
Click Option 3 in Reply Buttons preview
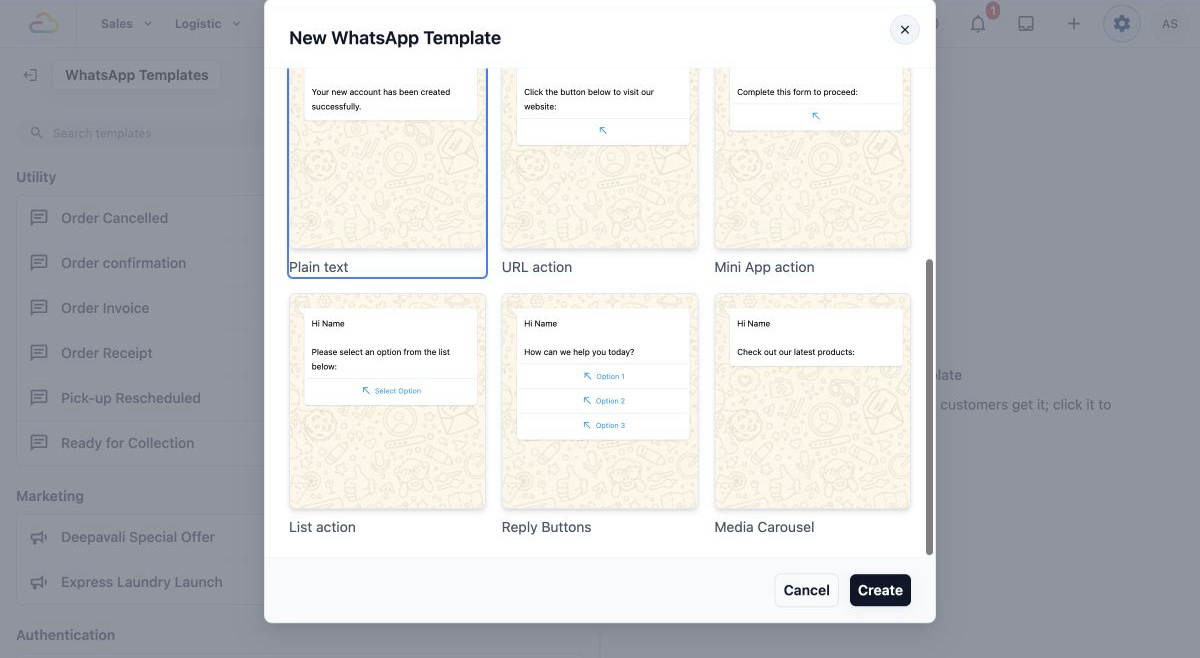[x=604, y=425]
